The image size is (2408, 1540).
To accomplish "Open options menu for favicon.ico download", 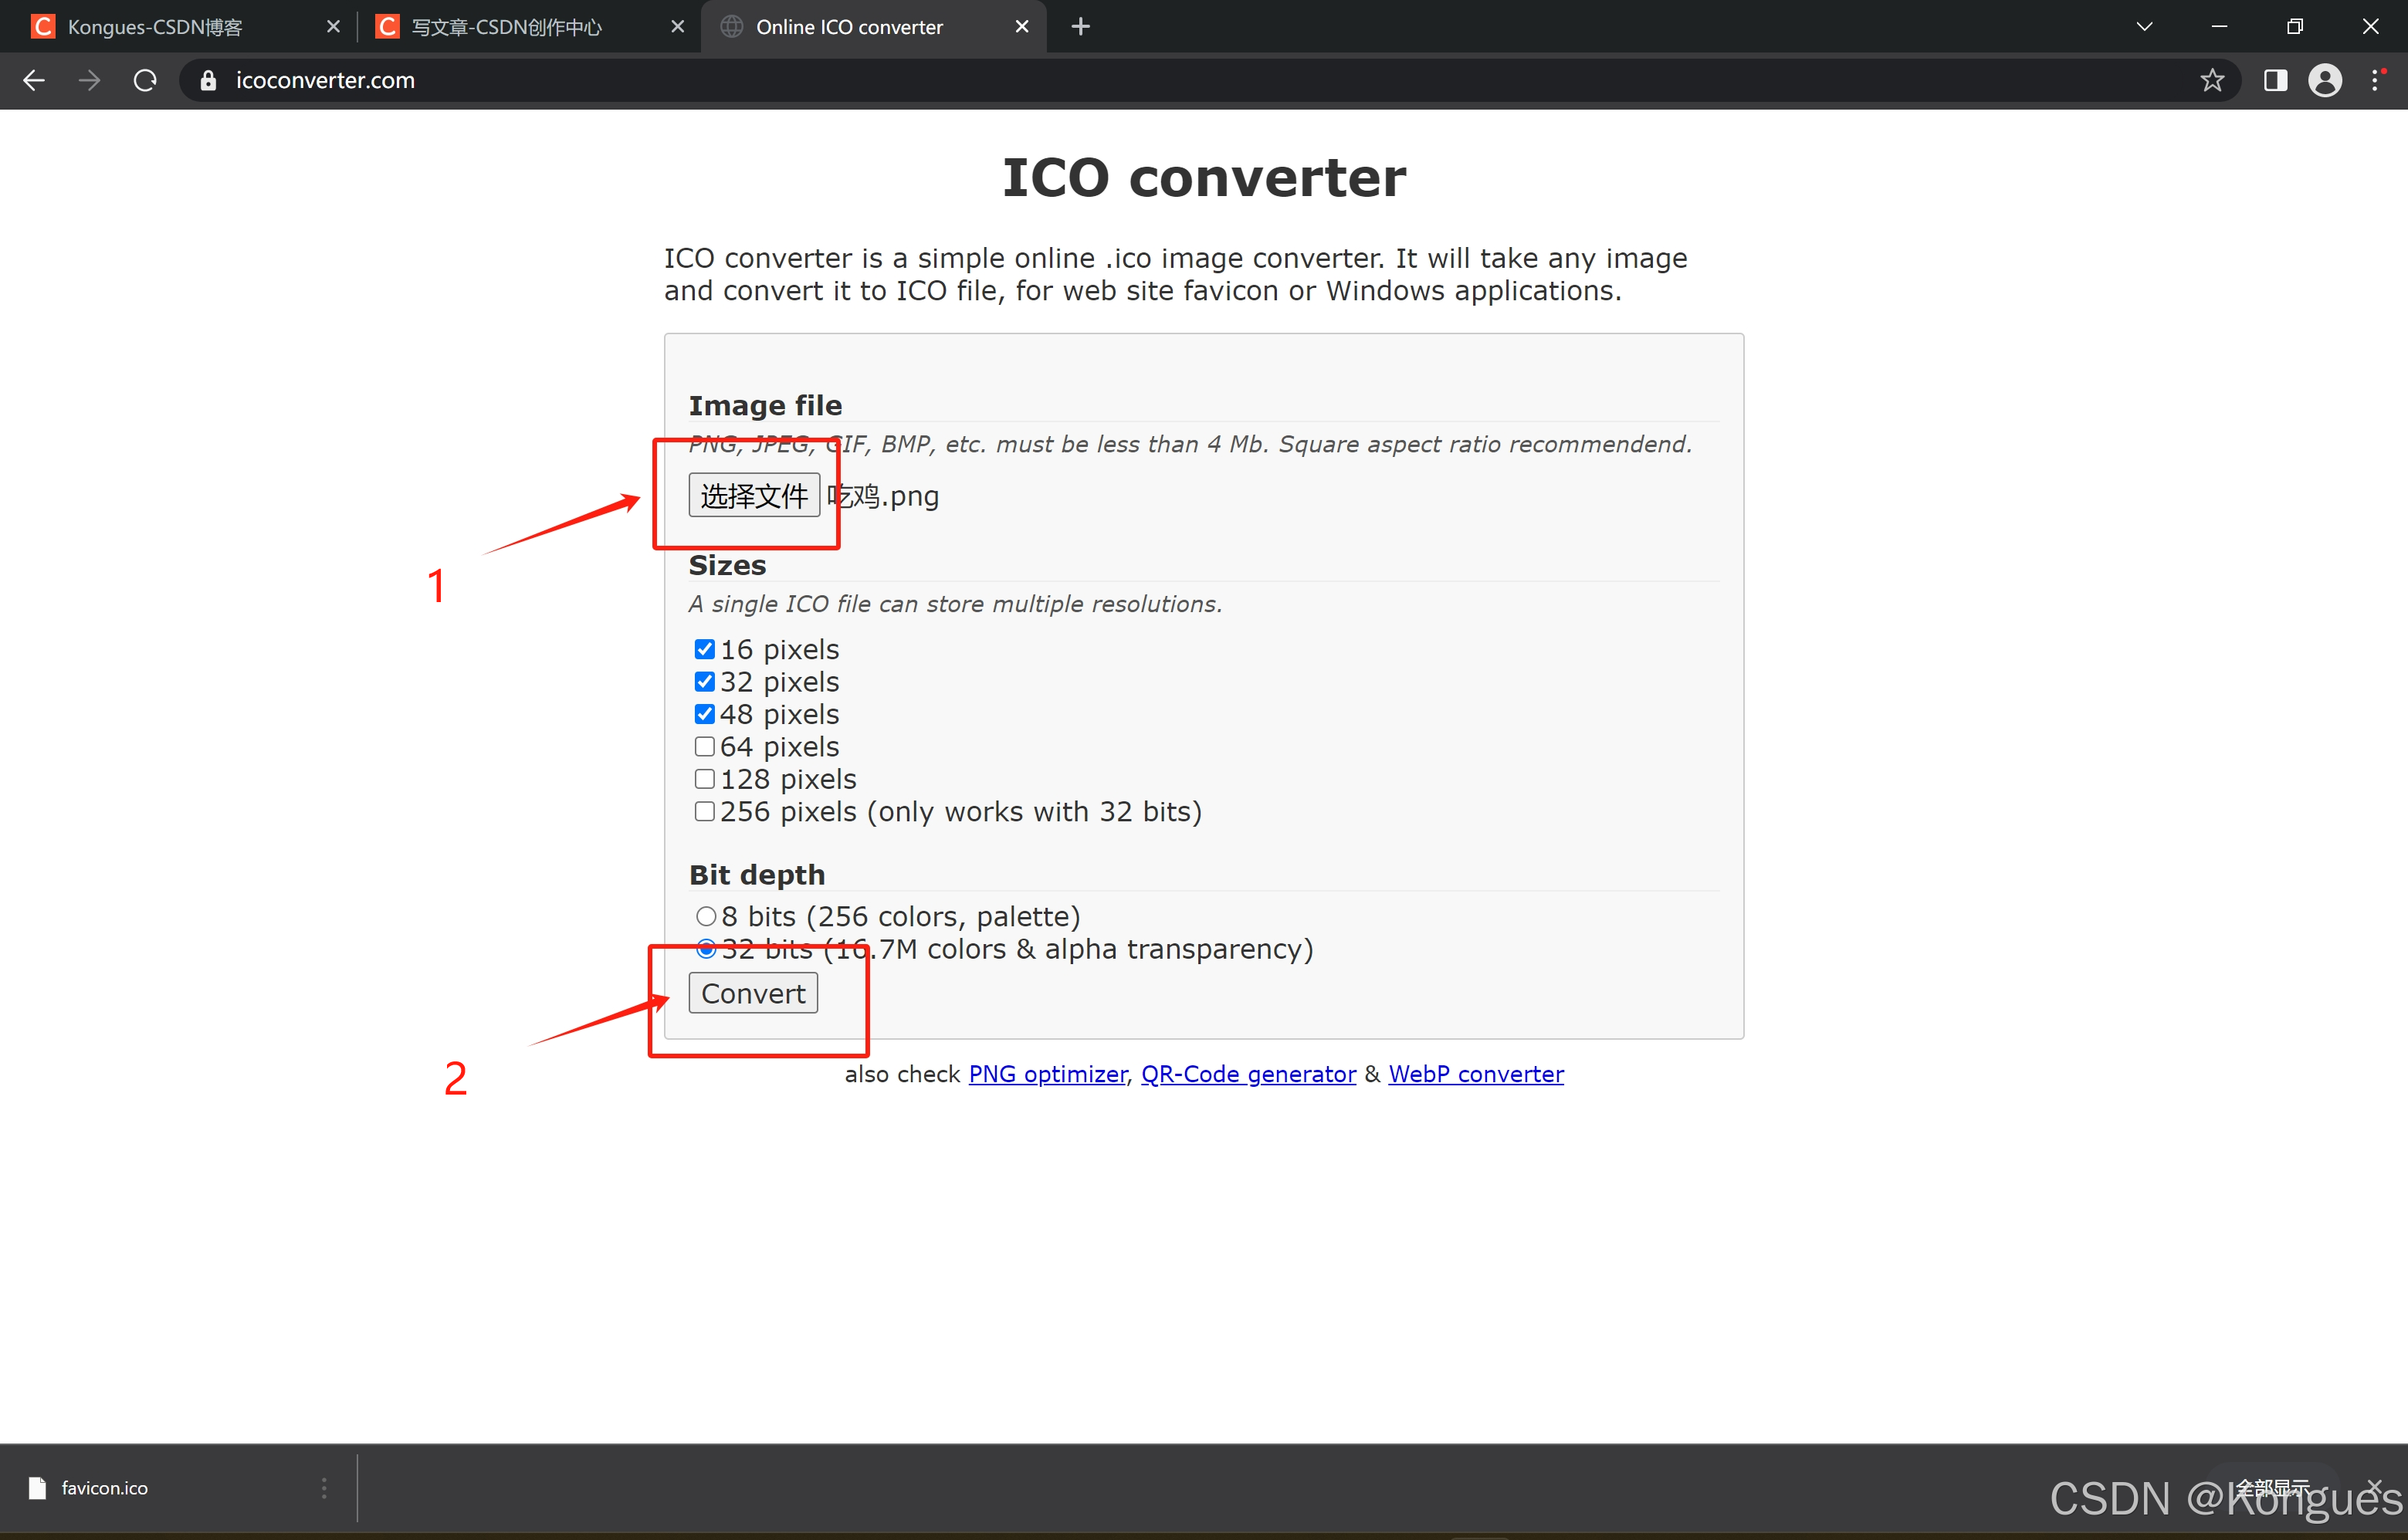I will 323,1488.
